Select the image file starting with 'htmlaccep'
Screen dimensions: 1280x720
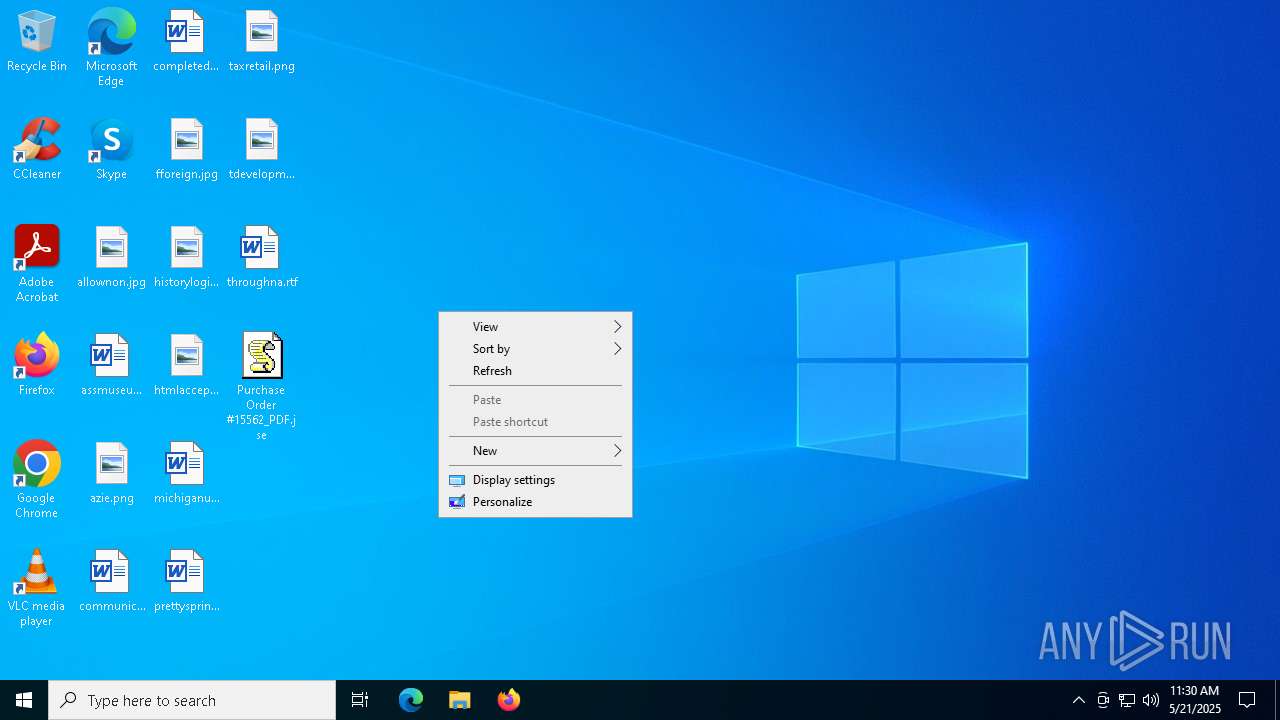coord(186,366)
